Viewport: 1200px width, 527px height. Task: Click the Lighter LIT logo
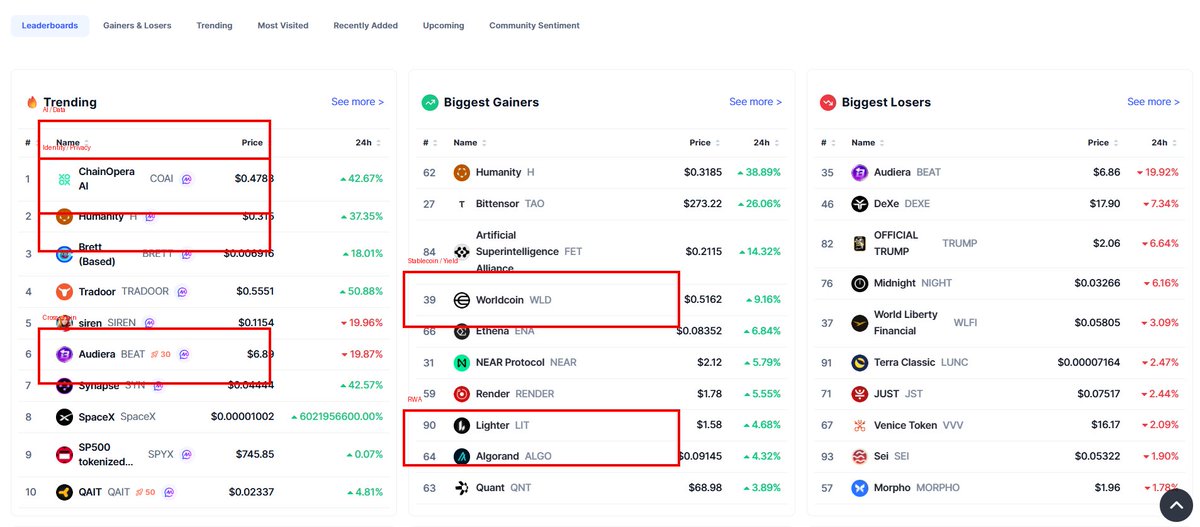coord(462,425)
